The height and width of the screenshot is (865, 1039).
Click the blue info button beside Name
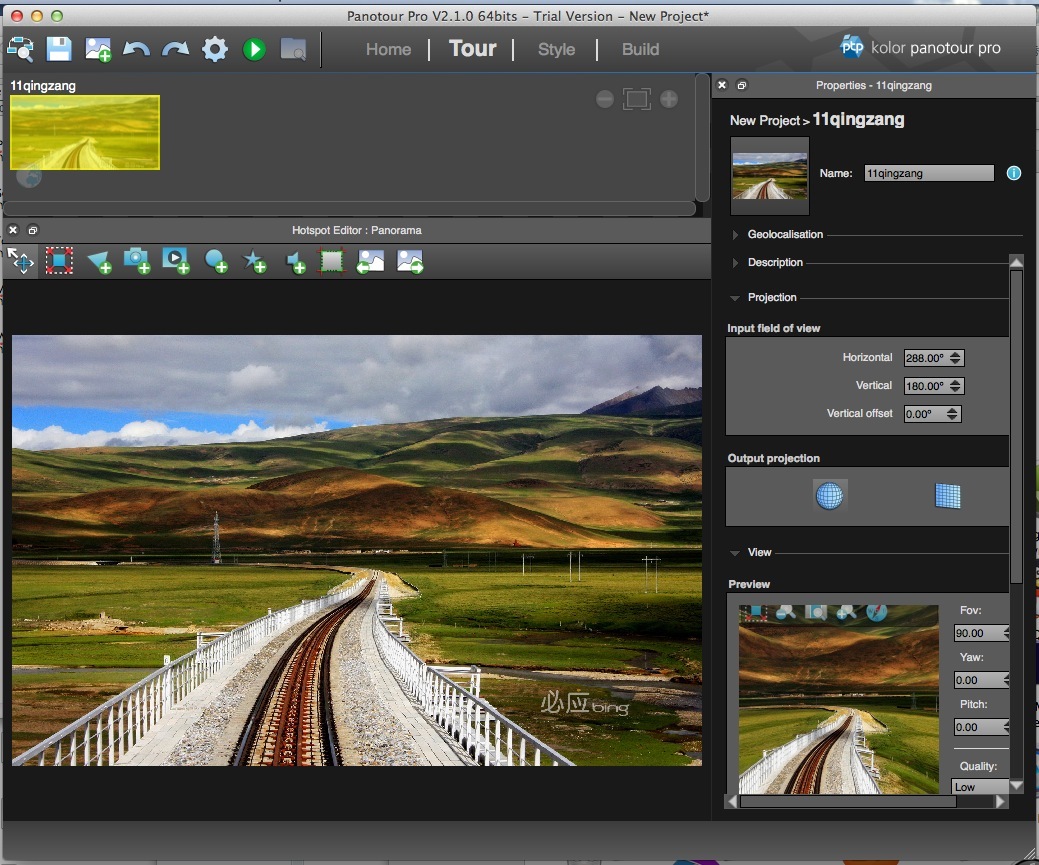click(x=1013, y=173)
